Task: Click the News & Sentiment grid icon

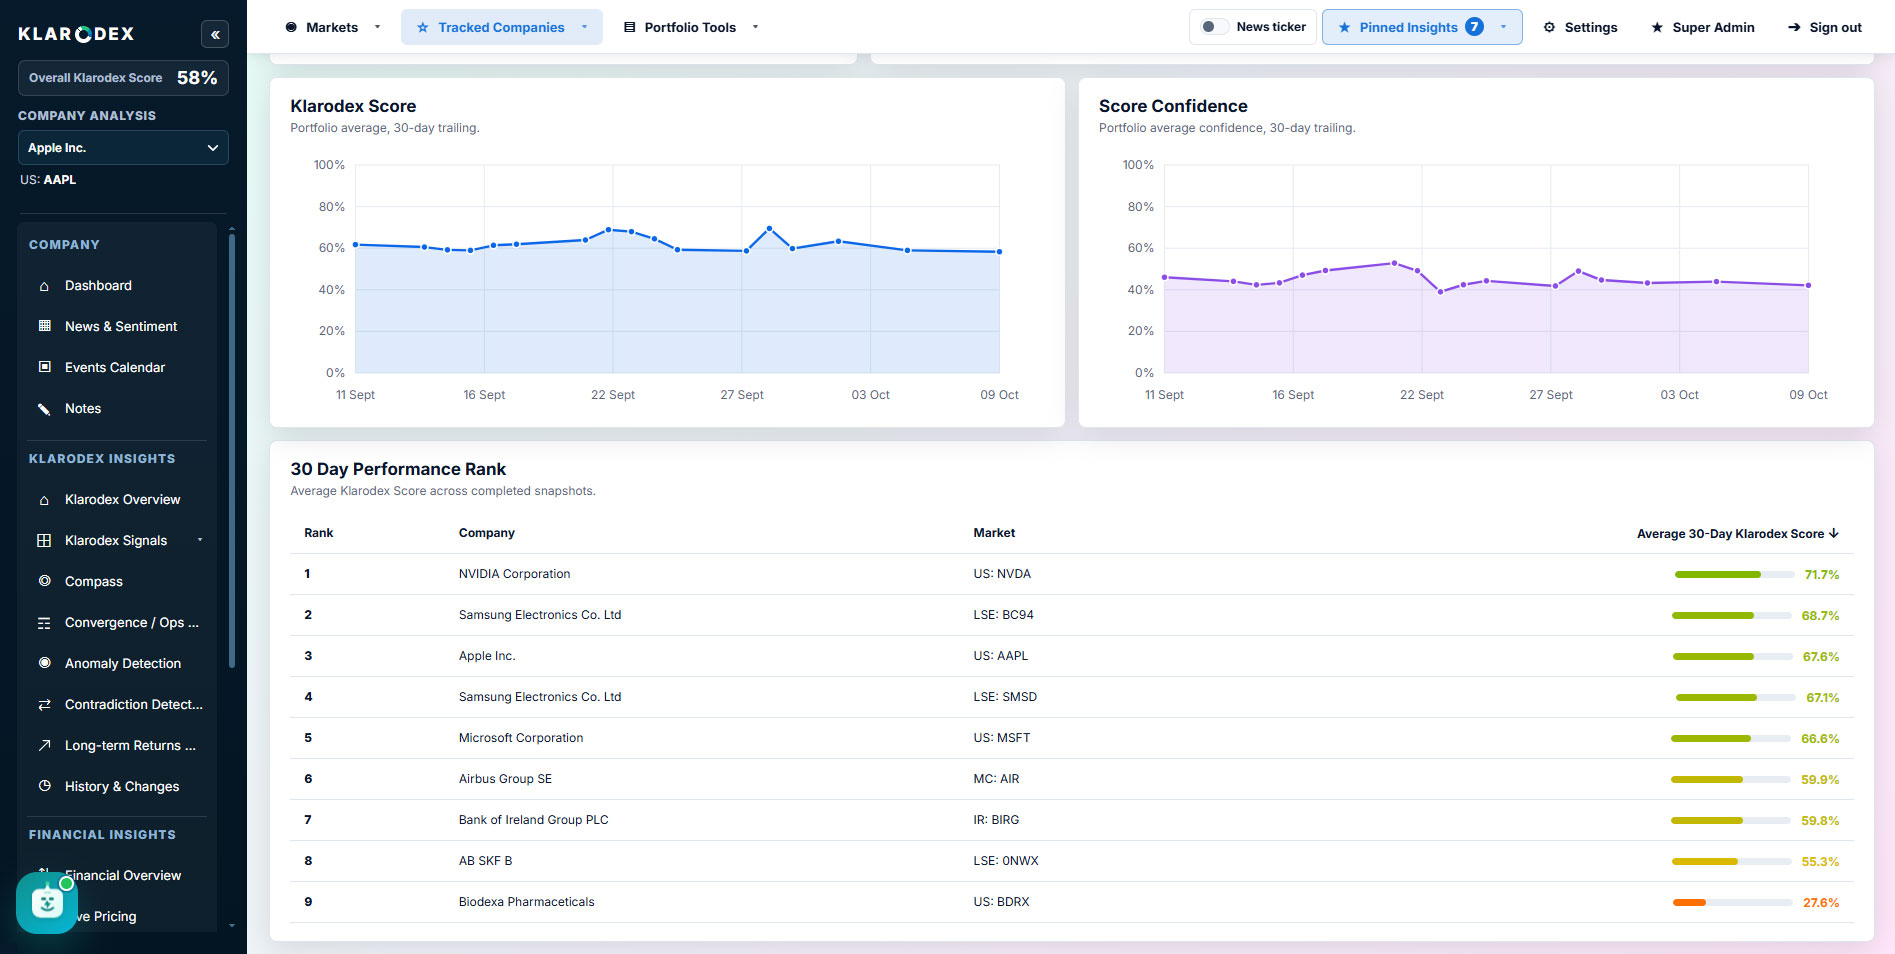Action: click(44, 326)
